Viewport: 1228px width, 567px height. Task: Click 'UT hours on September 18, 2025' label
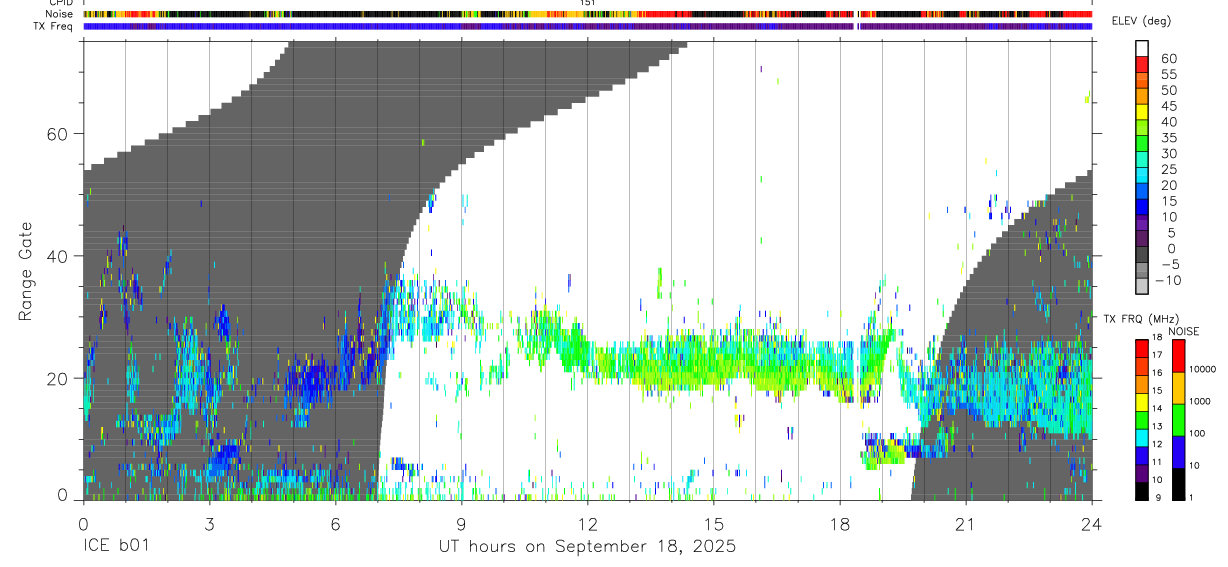pyautogui.click(x=587, y=547)
